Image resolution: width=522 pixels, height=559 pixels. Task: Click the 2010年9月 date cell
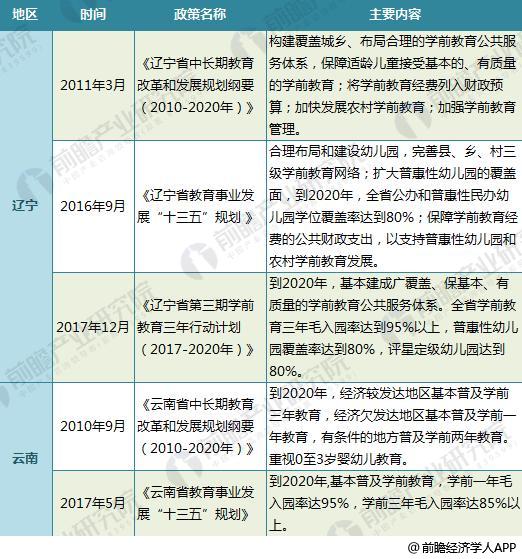coord(93,426)
